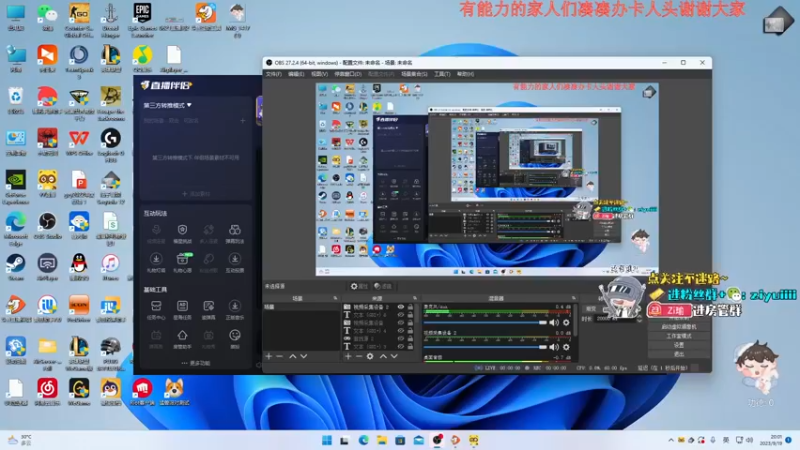The height and width of the screenshot is (450, 800).
Task: Hide the 文本 (GDI+) 3 source eye
Action: (401, 346)
